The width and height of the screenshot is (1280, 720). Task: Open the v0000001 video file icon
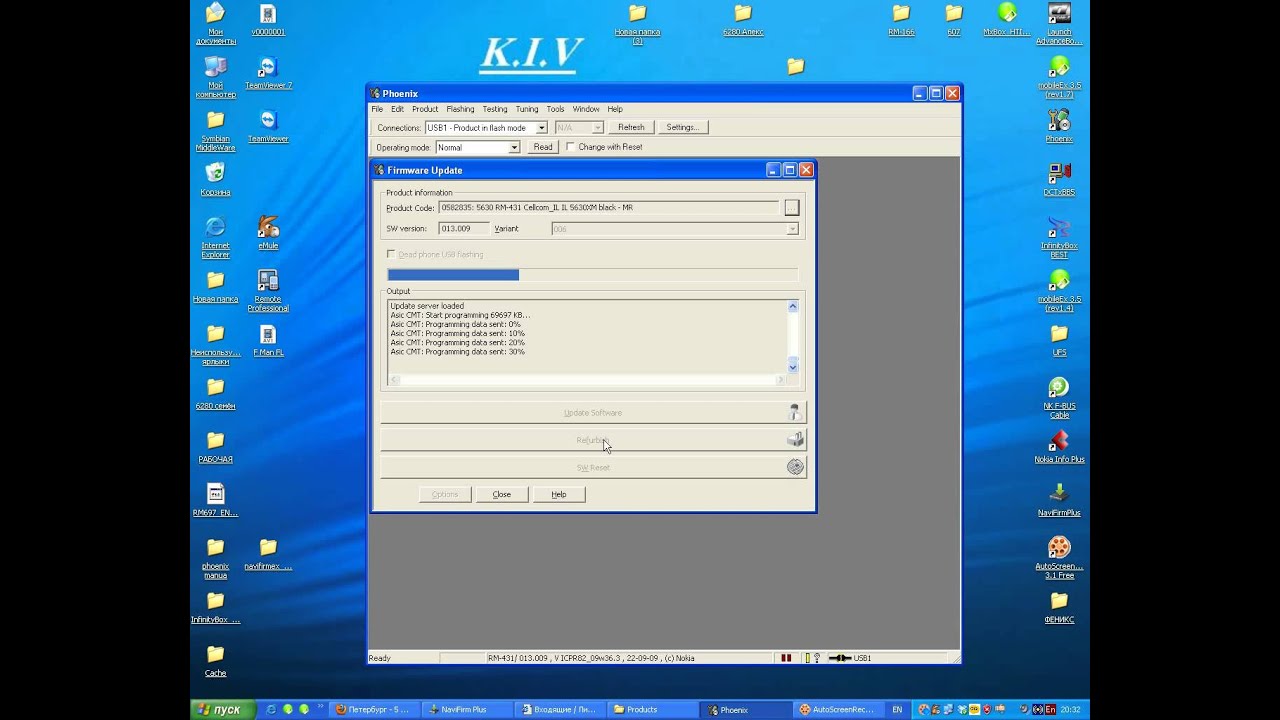pyautogui.click(x=268, y=19)
